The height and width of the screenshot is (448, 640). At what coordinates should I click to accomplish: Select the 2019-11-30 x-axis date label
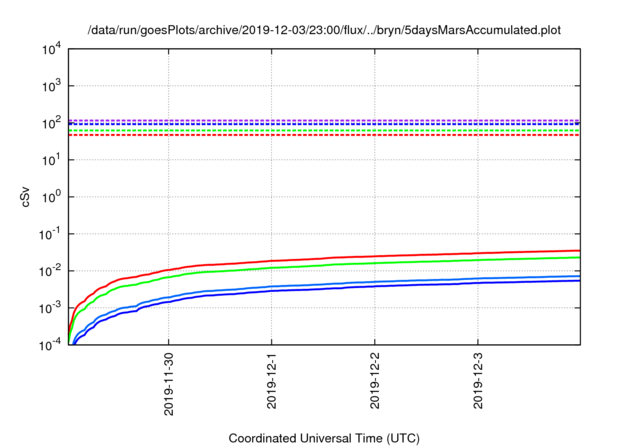click(169, 384)
